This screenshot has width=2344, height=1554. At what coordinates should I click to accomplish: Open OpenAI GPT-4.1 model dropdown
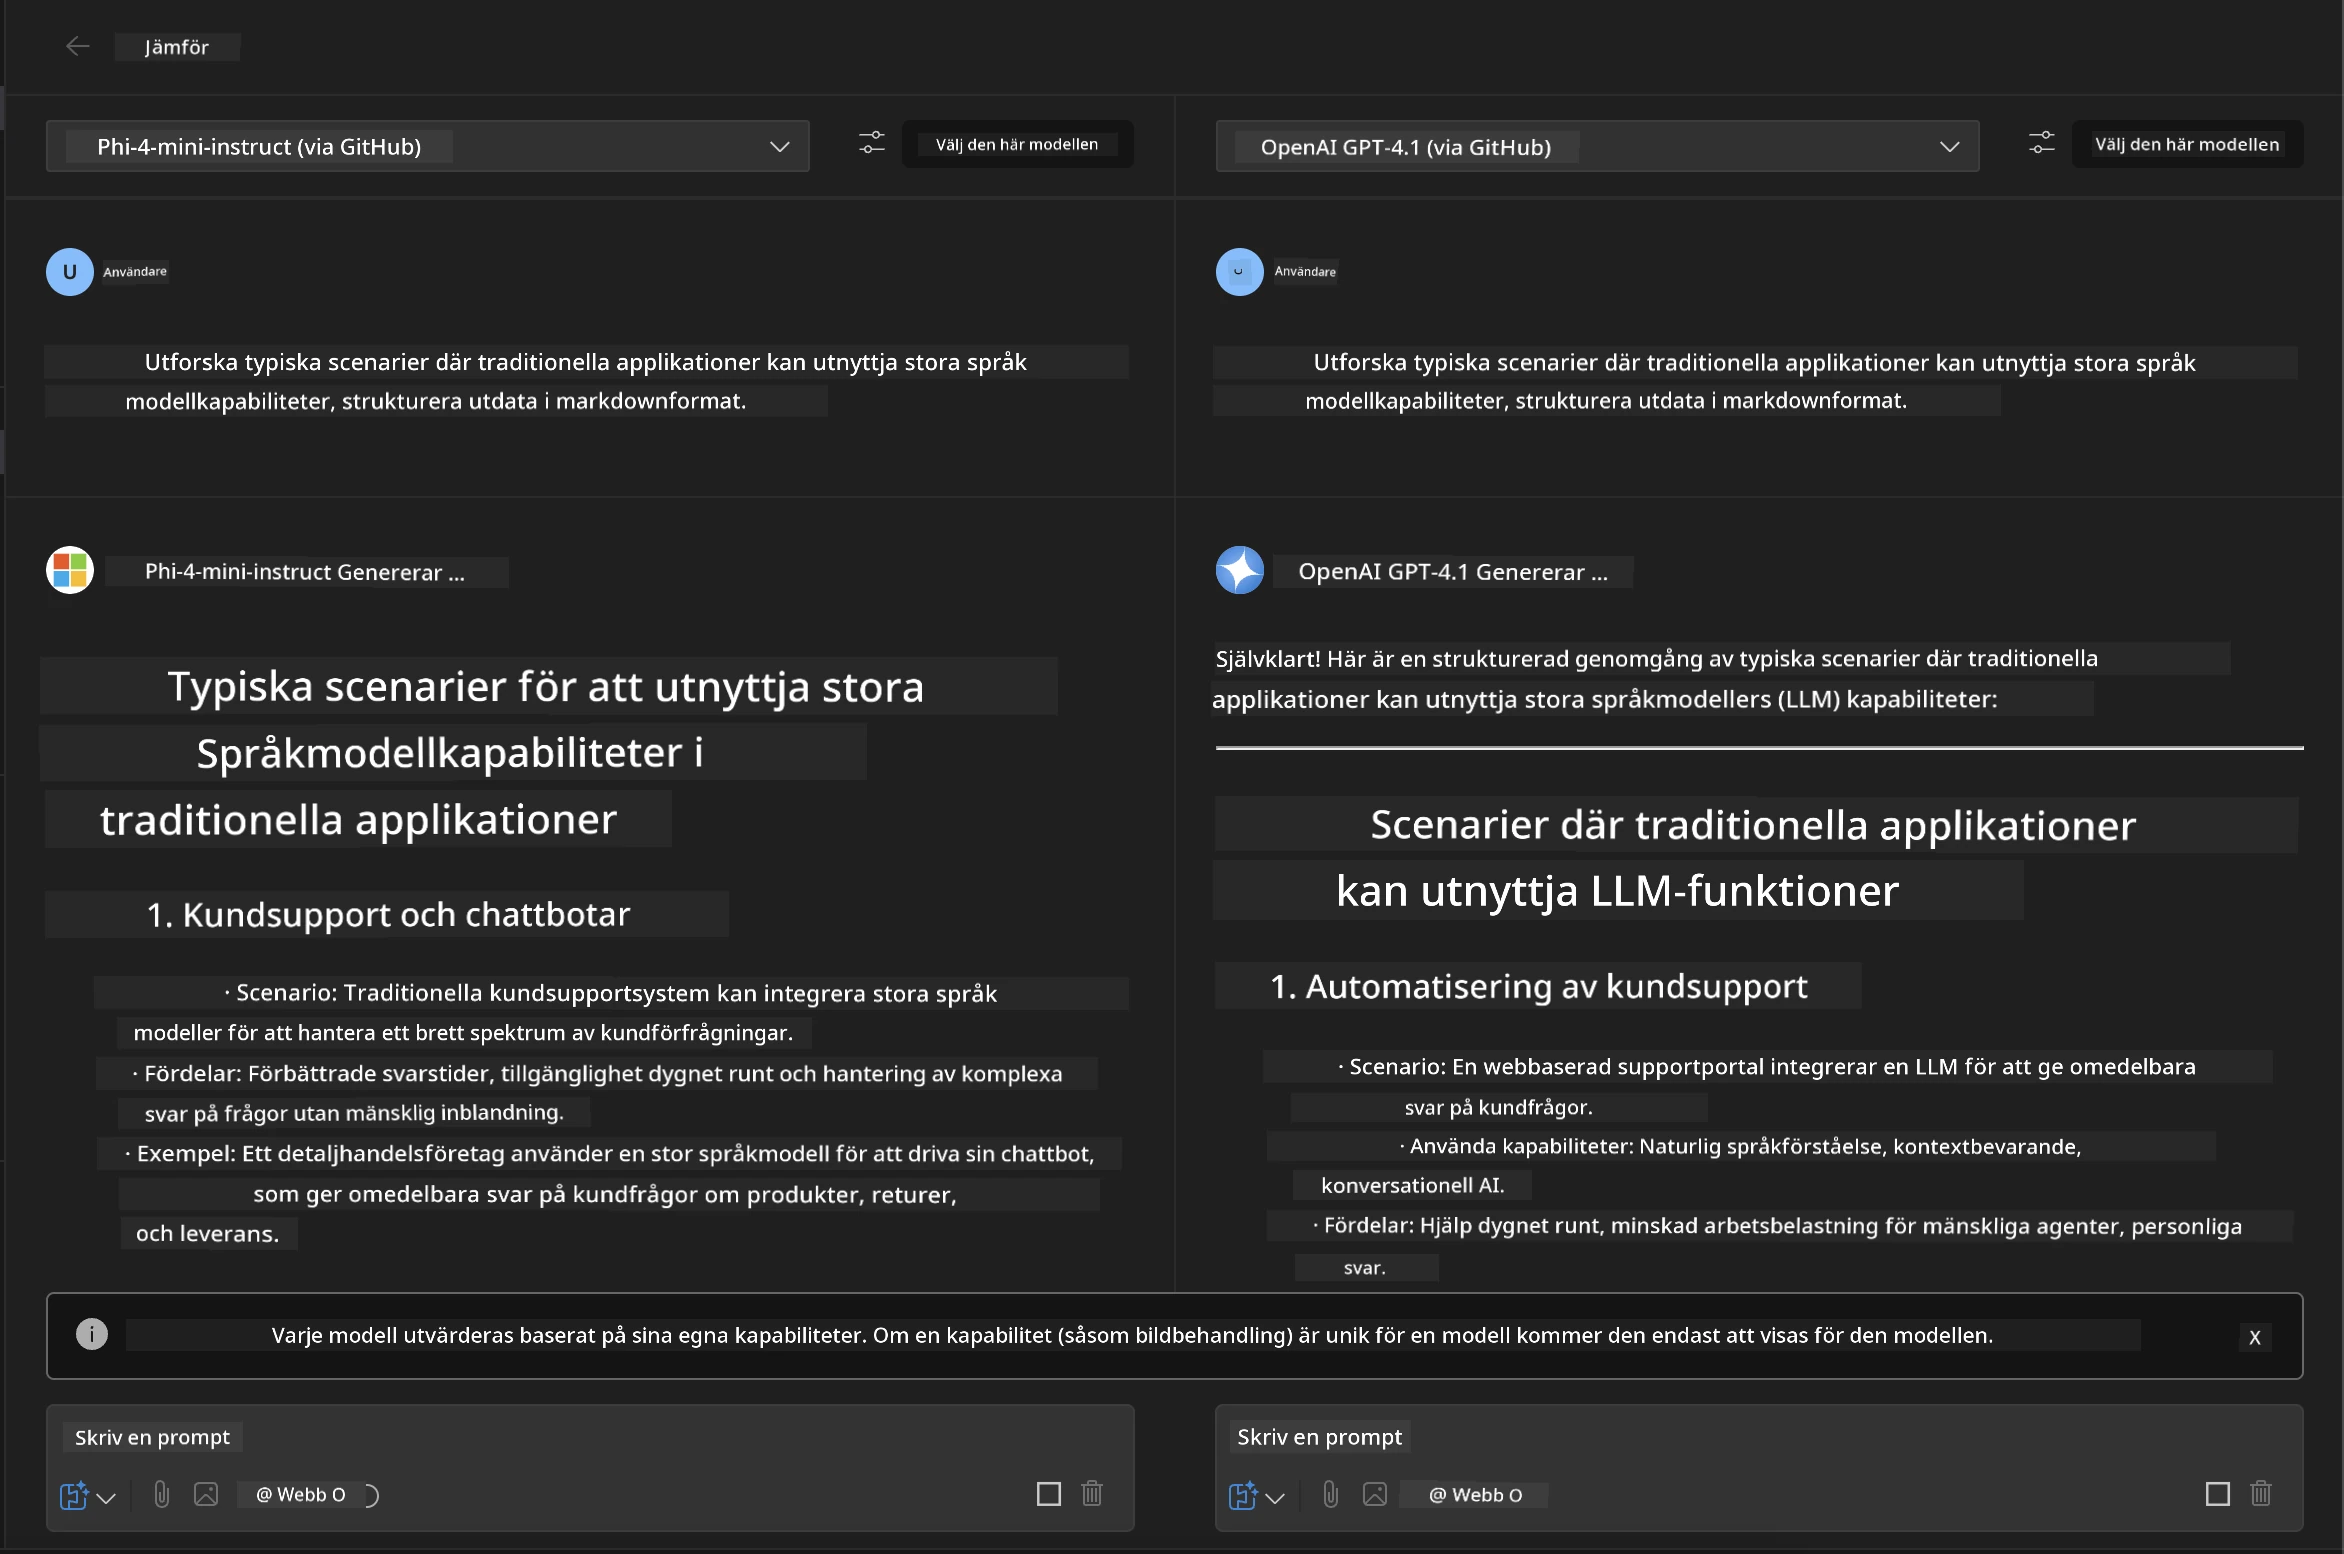coord(1597,146)
